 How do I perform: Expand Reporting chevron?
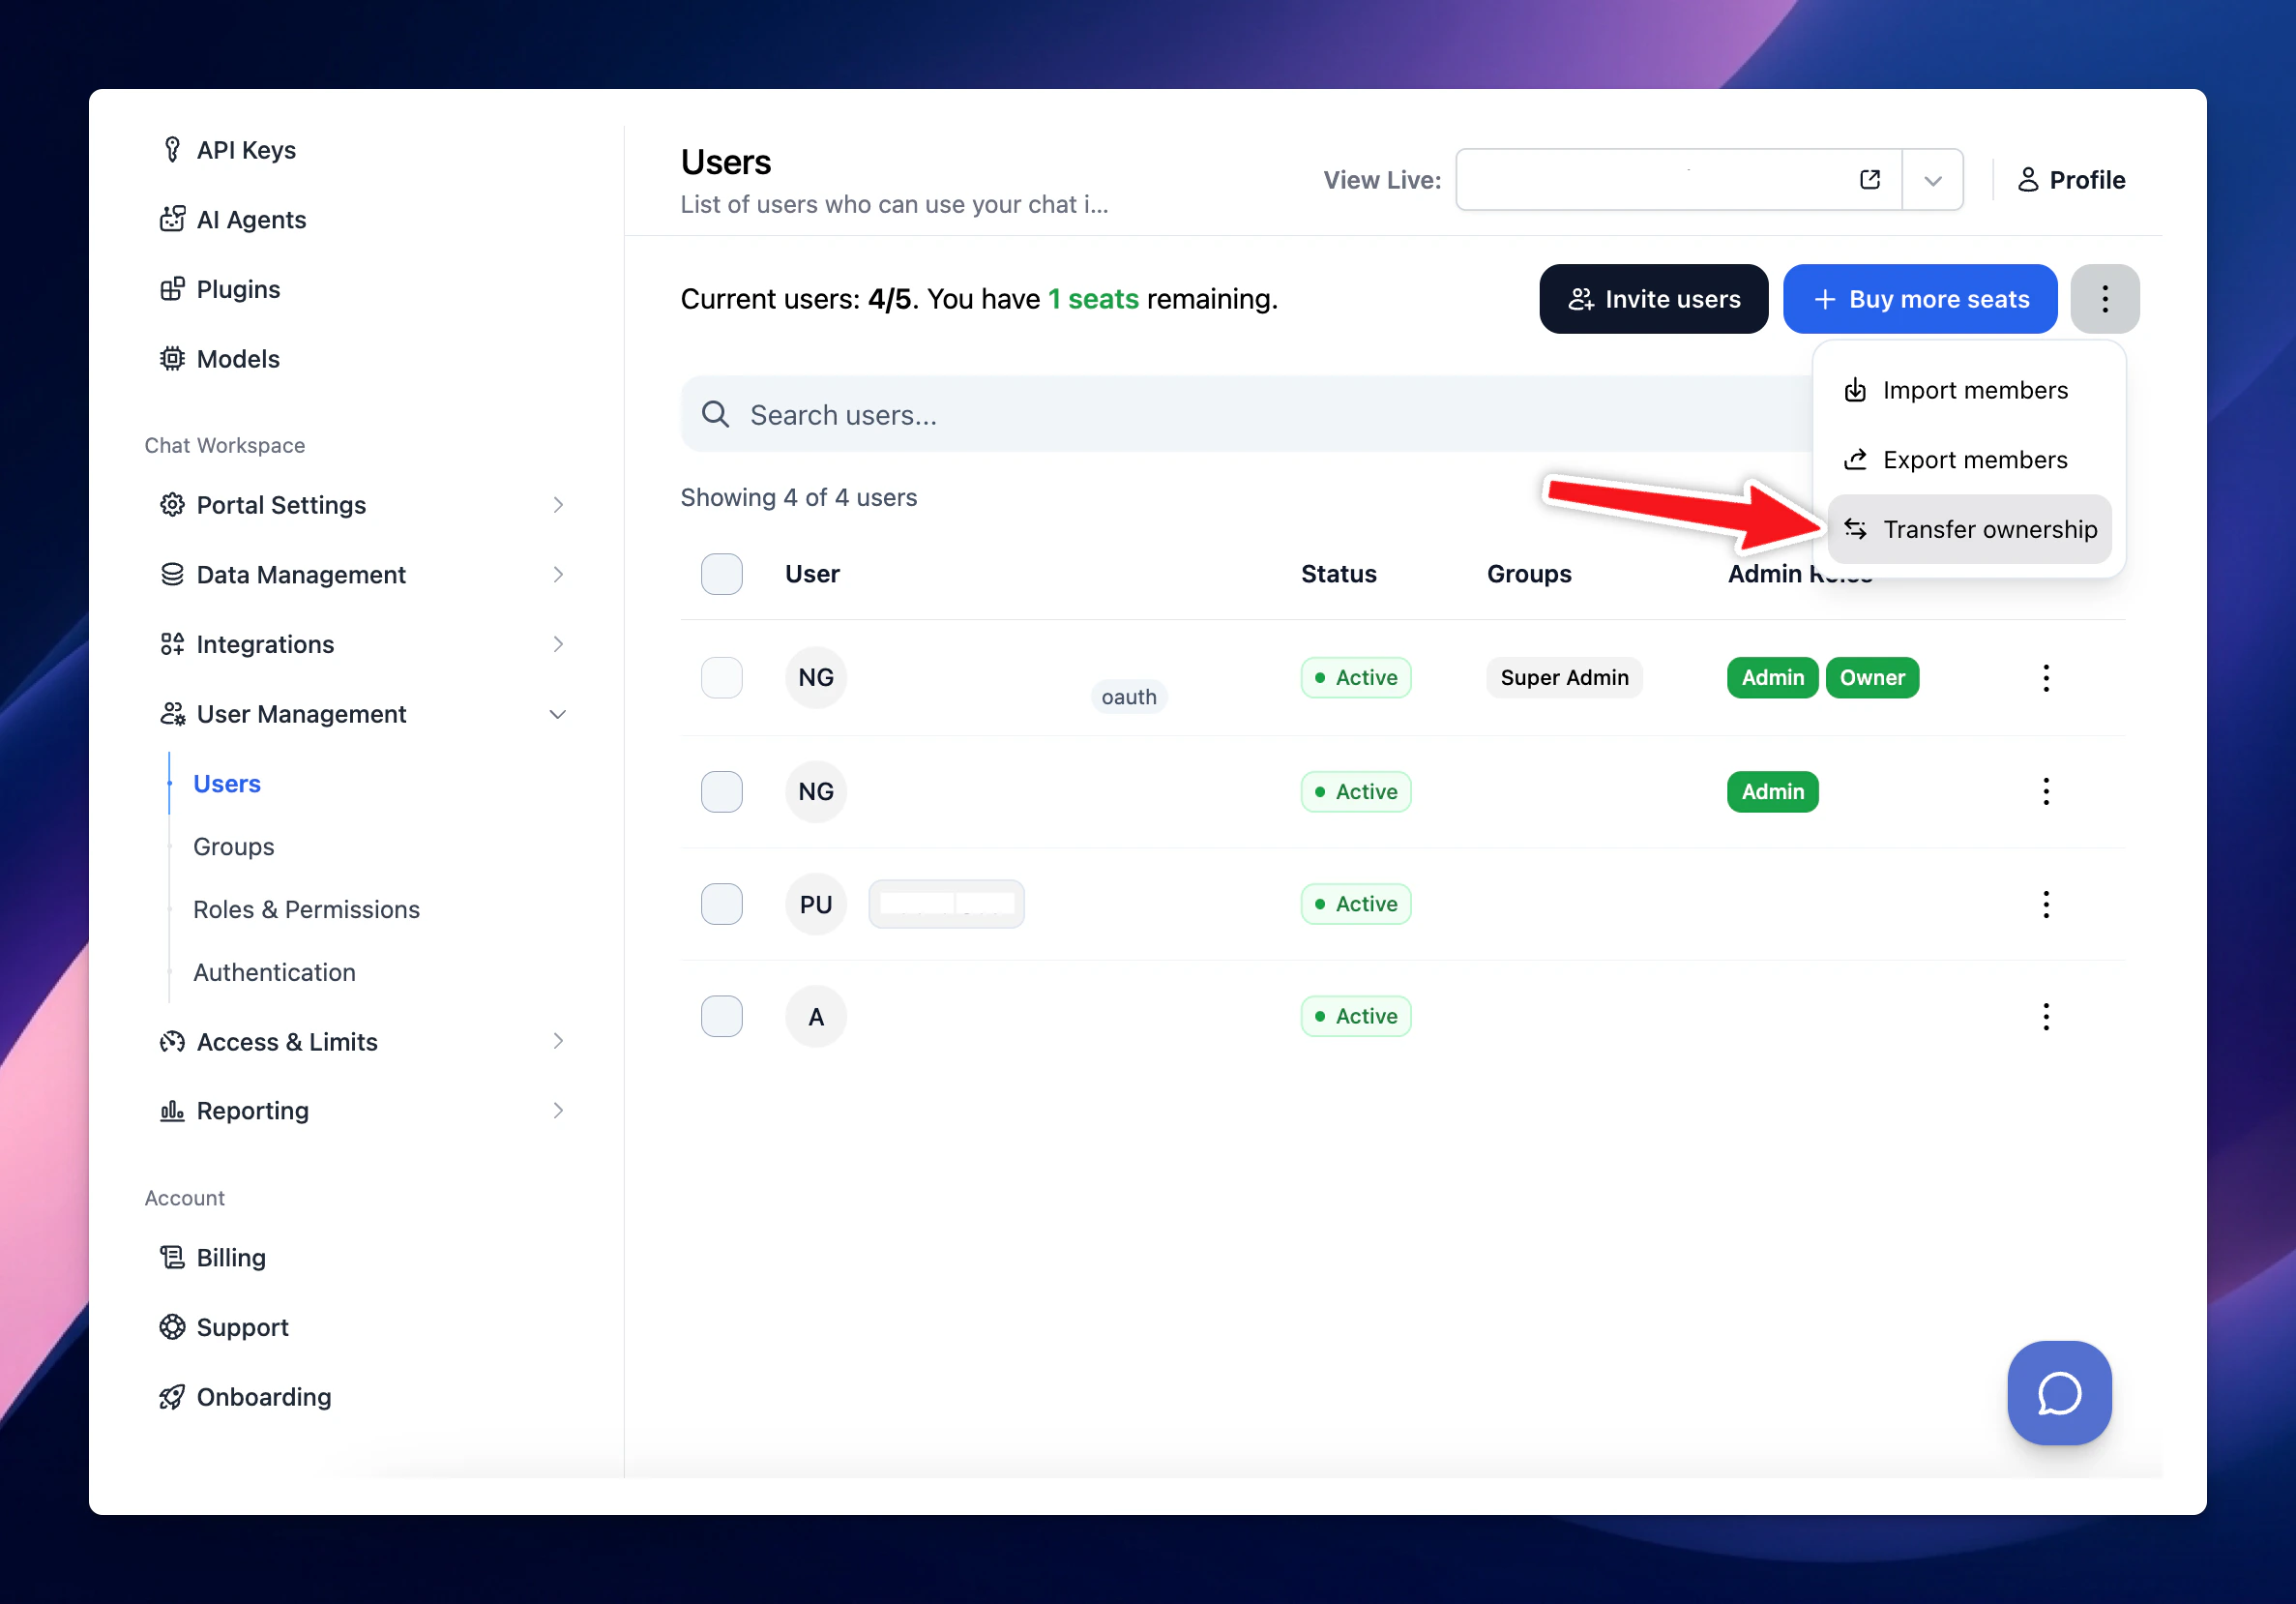[x=558, y=1110]
